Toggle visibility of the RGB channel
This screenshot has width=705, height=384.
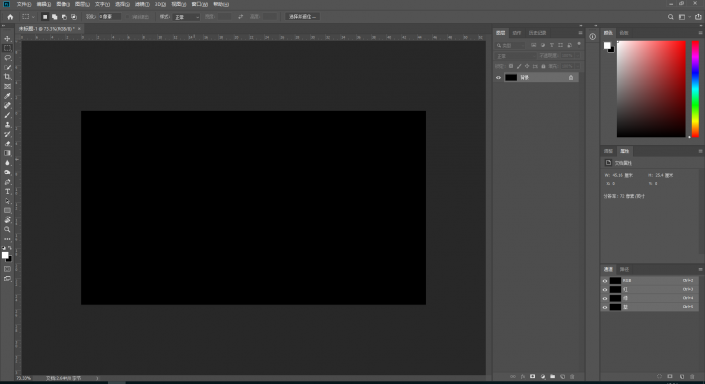(x=605, y=281)
